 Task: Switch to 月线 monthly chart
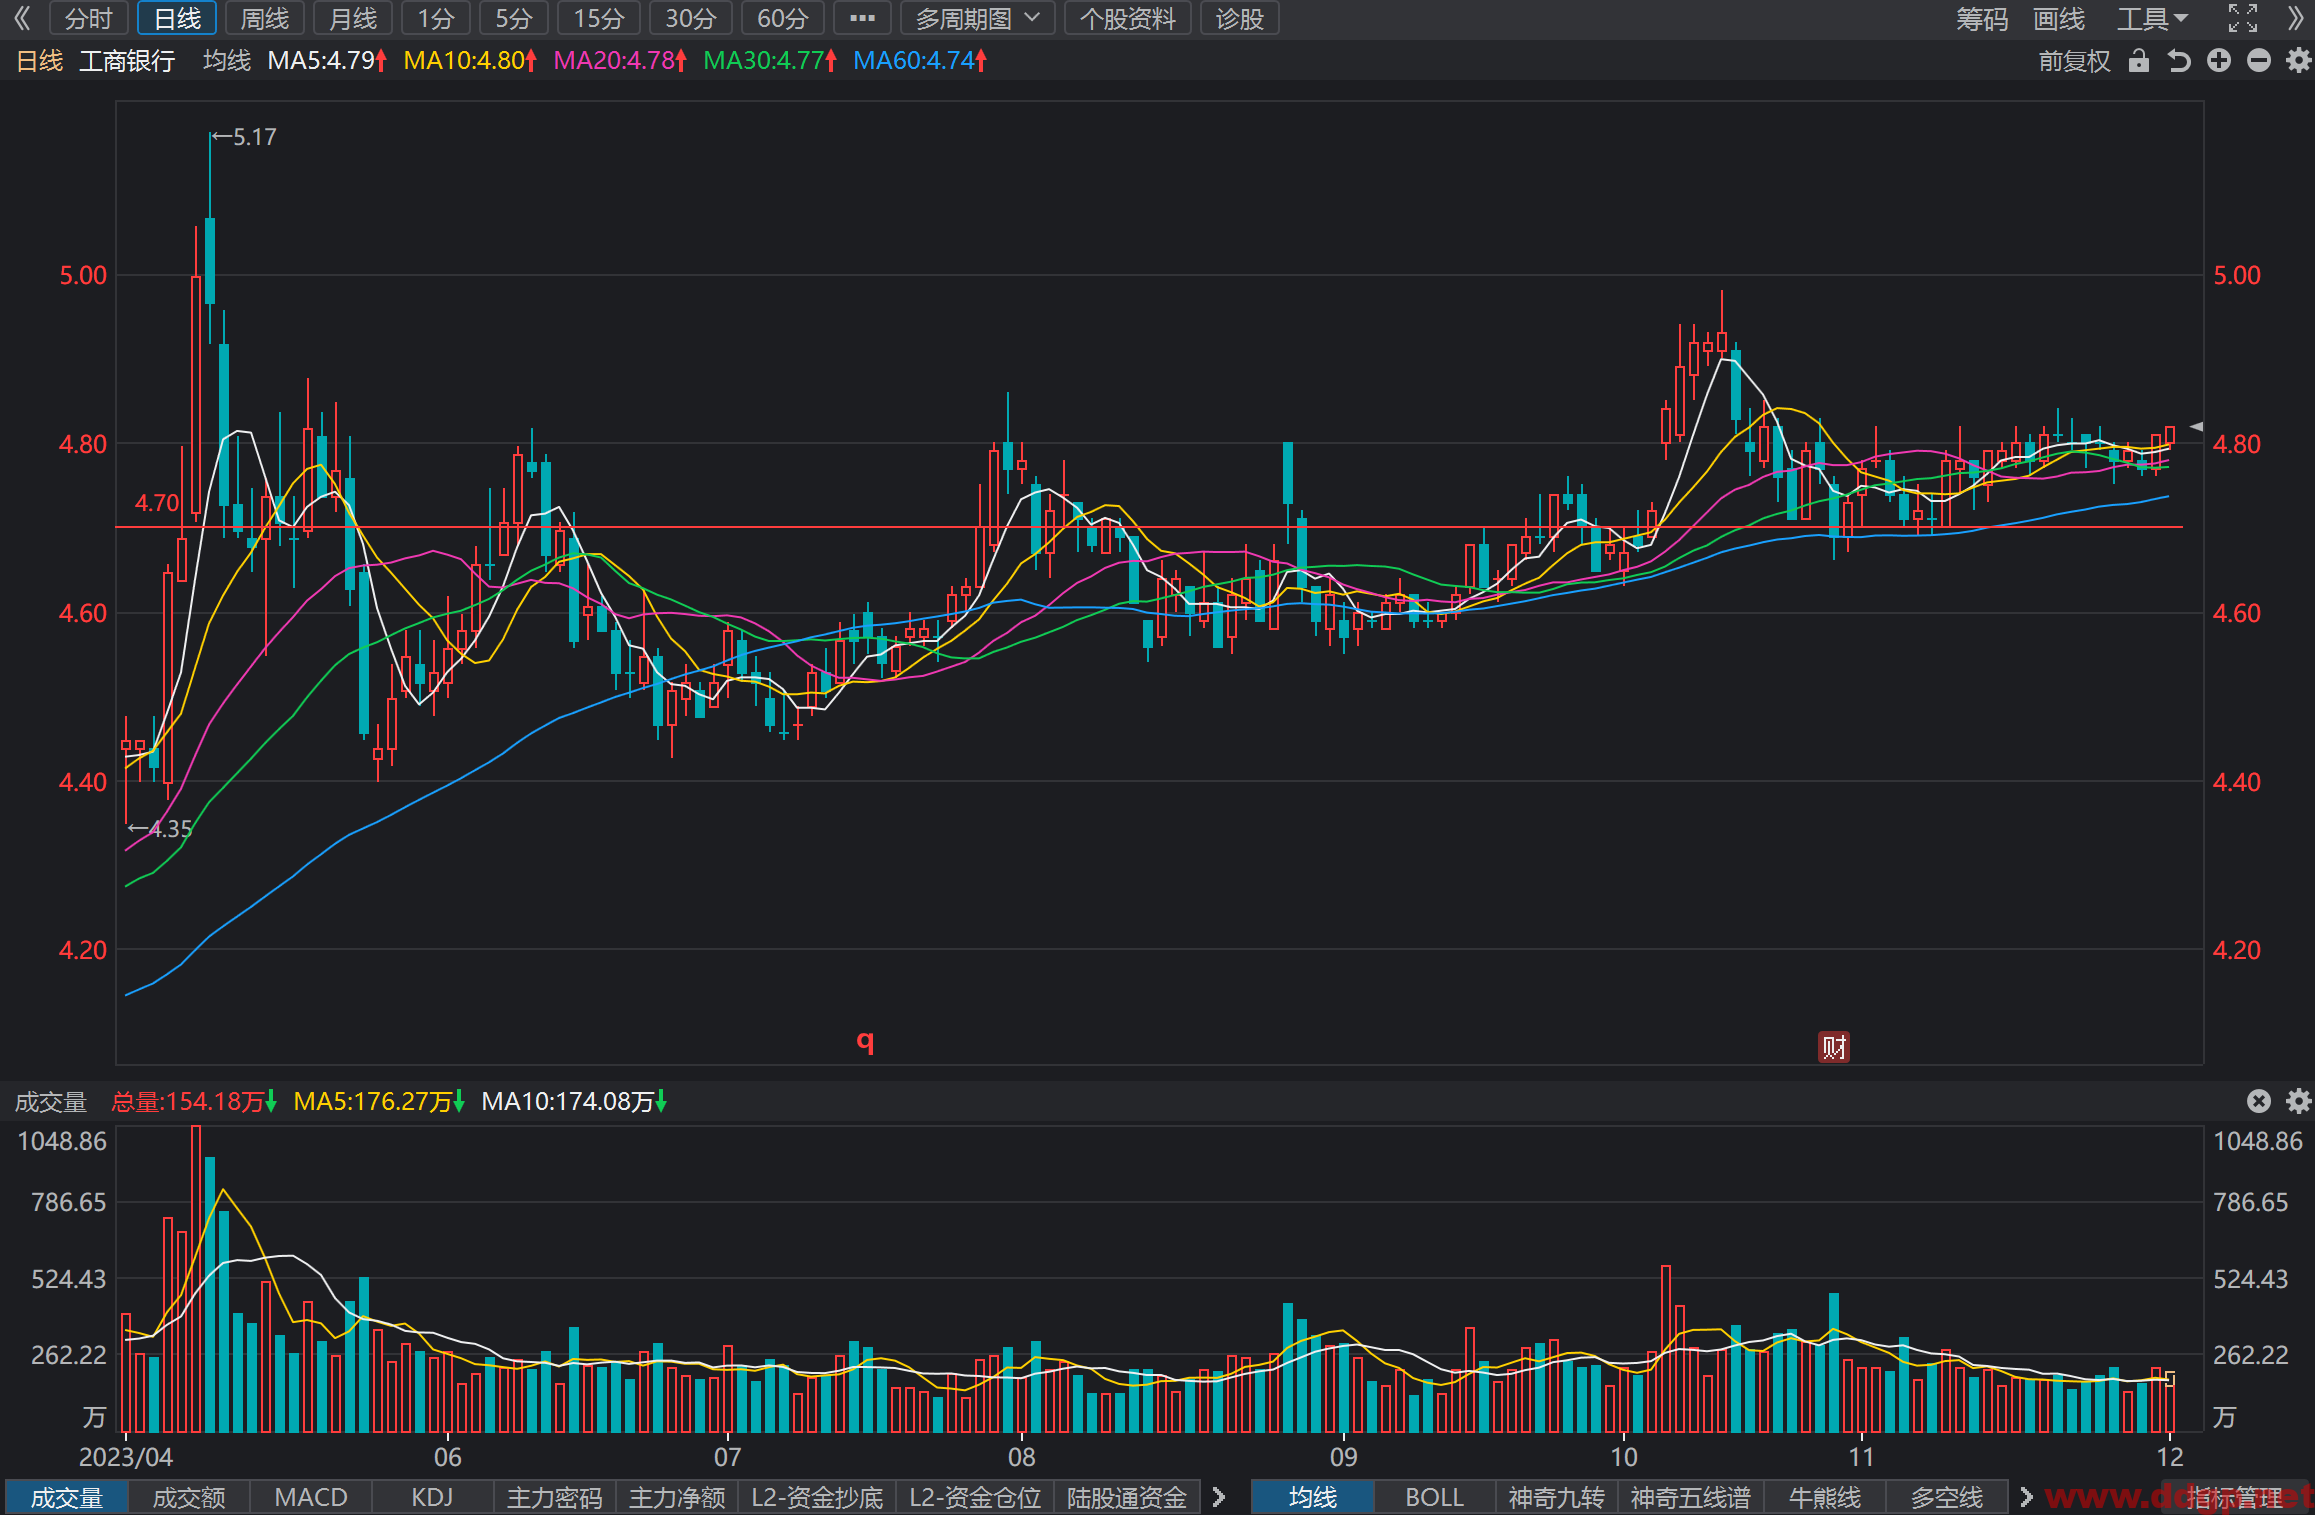[x=353, y=18]
